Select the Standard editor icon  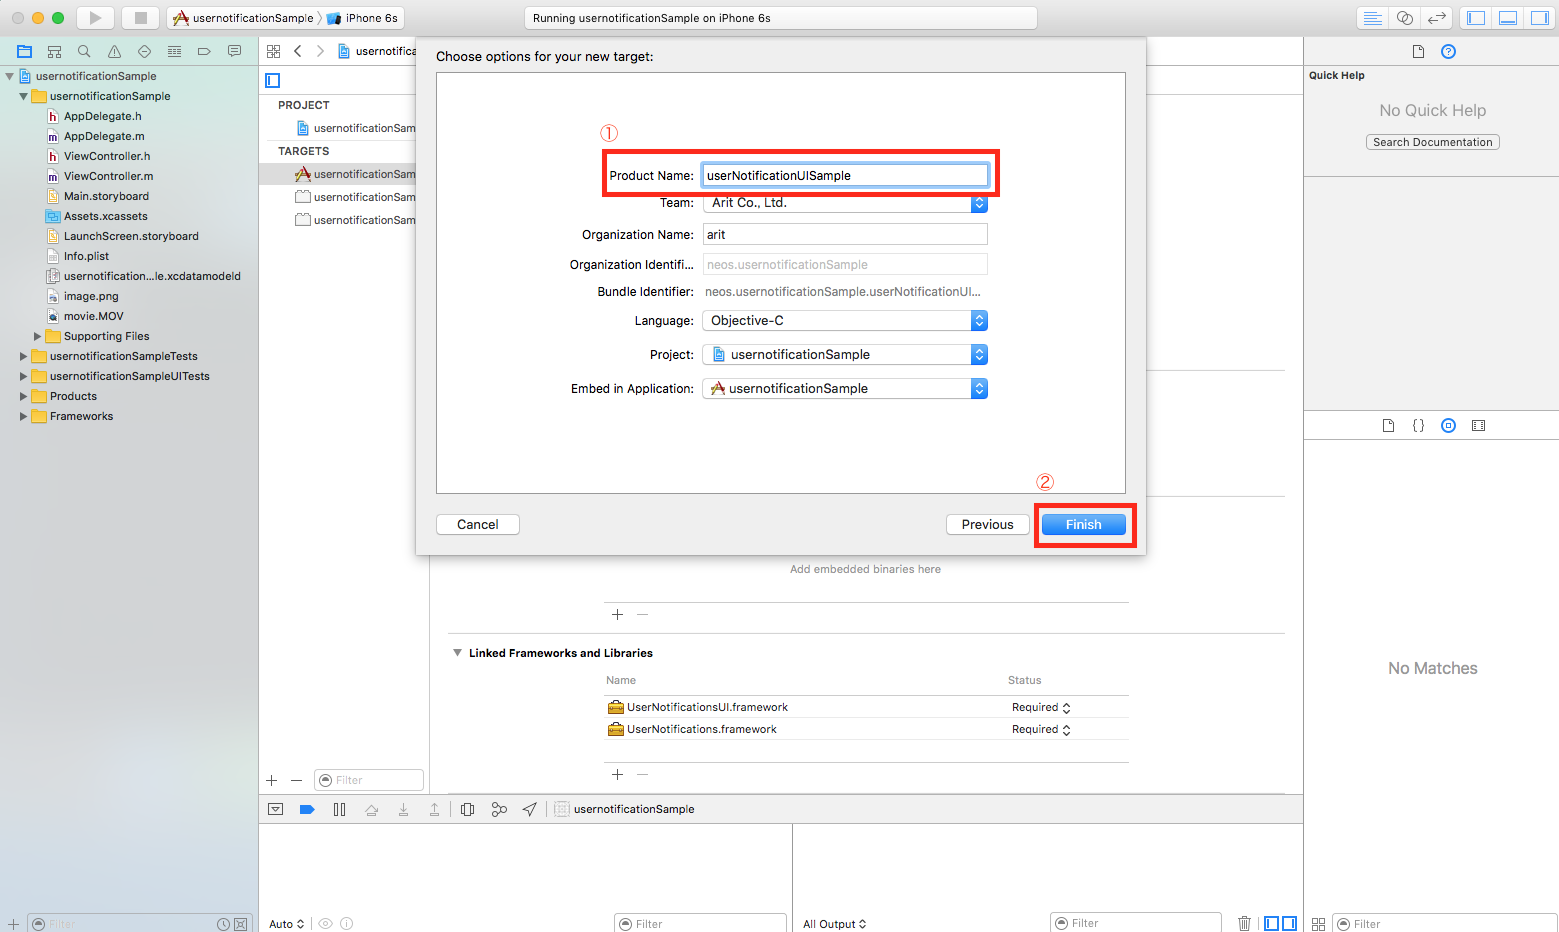click(x=1373, y=18)
